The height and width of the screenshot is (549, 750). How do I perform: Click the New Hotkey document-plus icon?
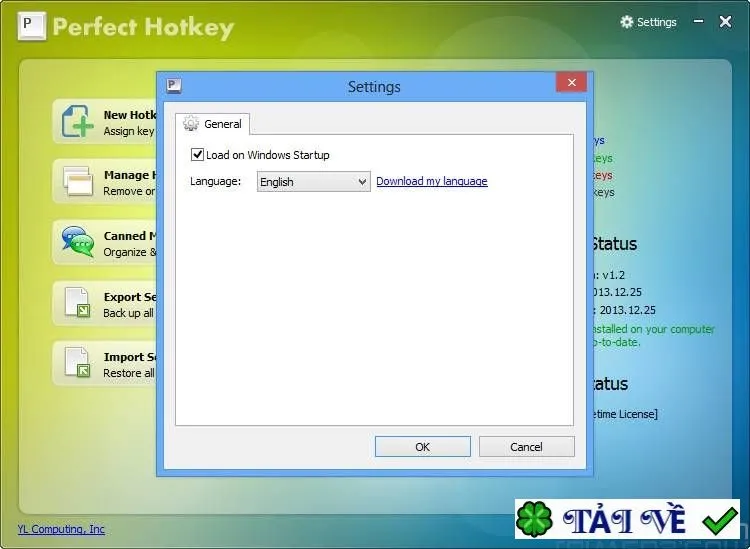click(77, 121)
